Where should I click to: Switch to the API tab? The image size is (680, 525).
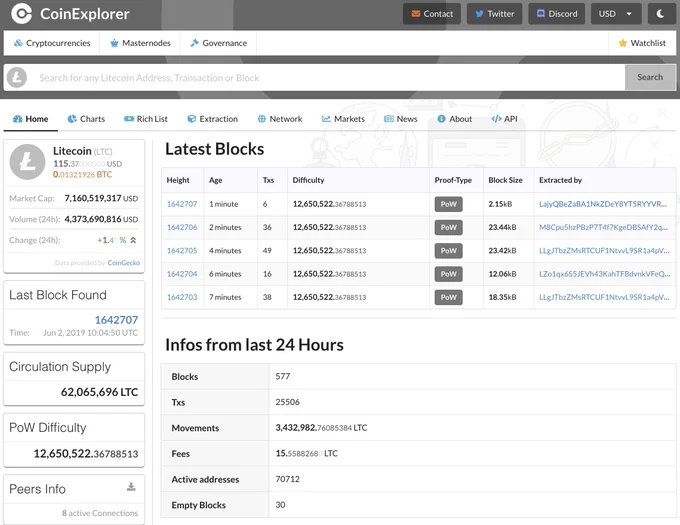(x=504, y=119)
